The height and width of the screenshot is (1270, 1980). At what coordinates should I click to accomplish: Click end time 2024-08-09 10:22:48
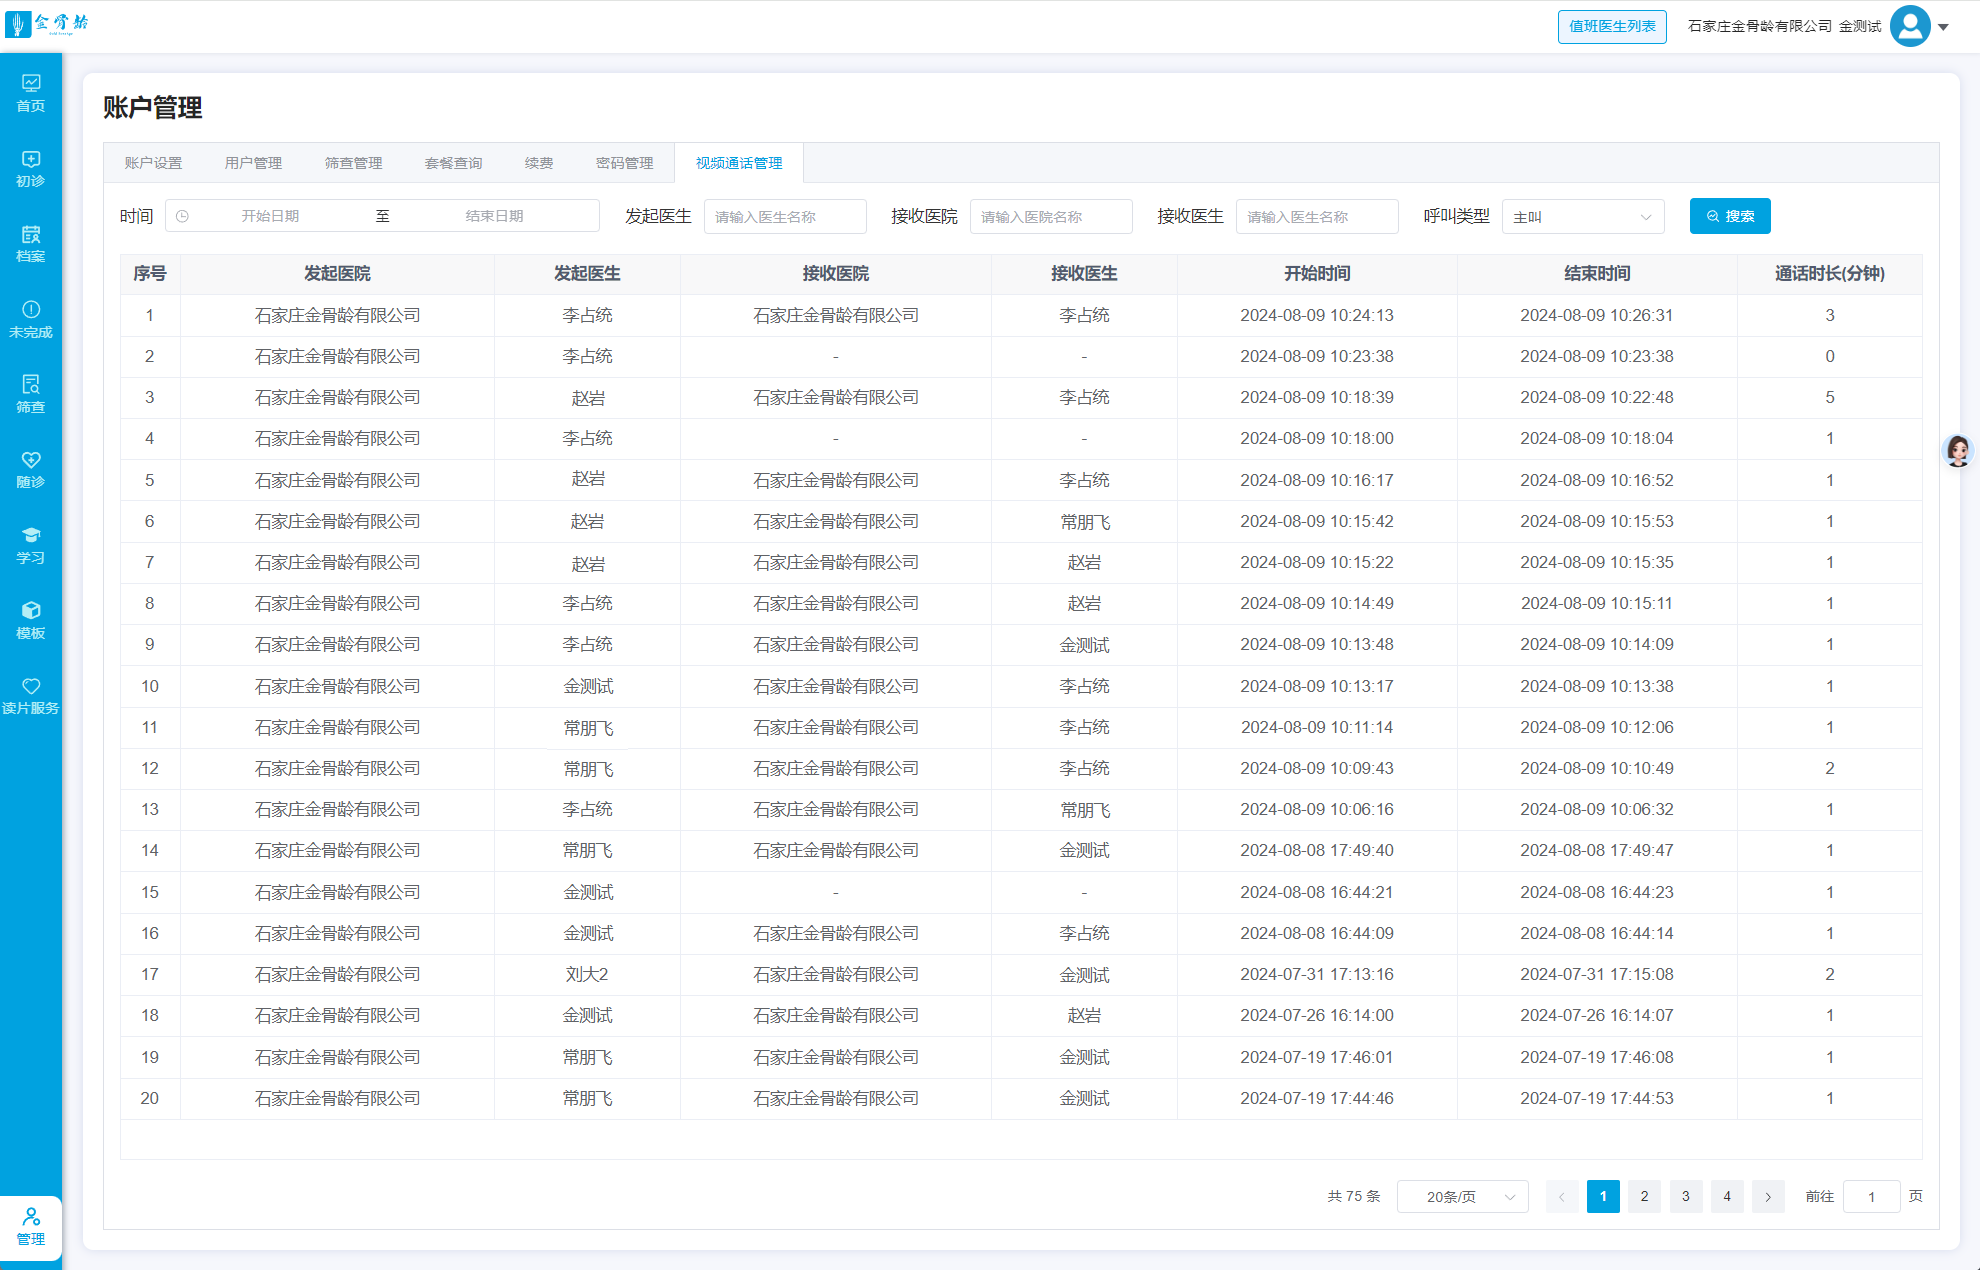click(1597, 398)
